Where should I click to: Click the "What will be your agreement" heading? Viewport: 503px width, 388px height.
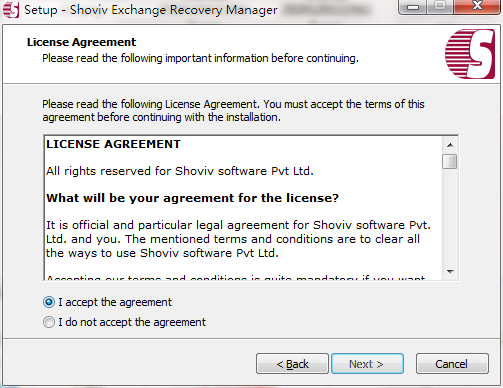(x=192, y=198)
